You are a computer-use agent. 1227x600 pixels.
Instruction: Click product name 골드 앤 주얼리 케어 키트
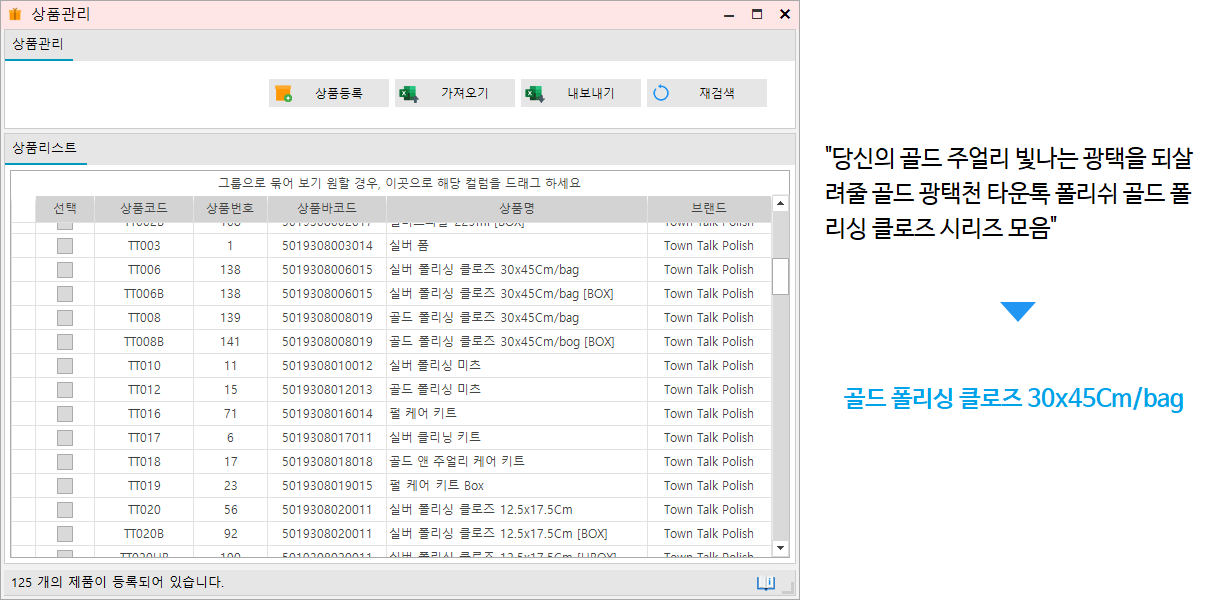(457, 462)
